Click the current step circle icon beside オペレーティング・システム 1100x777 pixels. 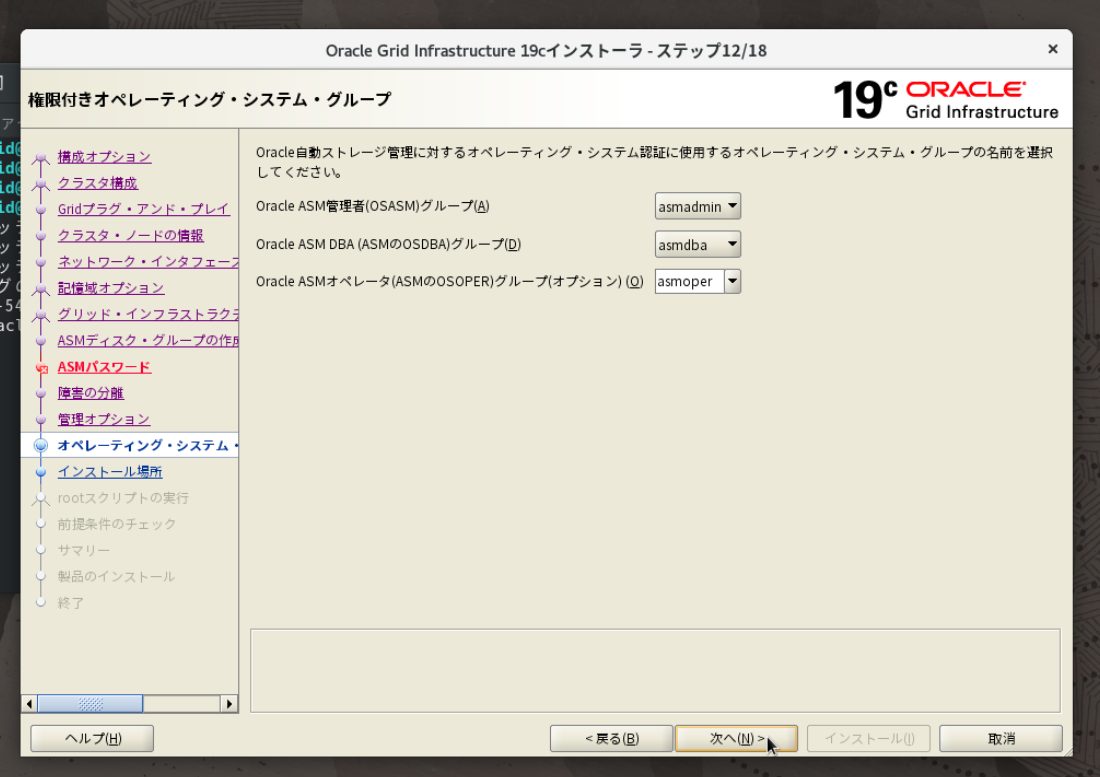tap(41, 445)
